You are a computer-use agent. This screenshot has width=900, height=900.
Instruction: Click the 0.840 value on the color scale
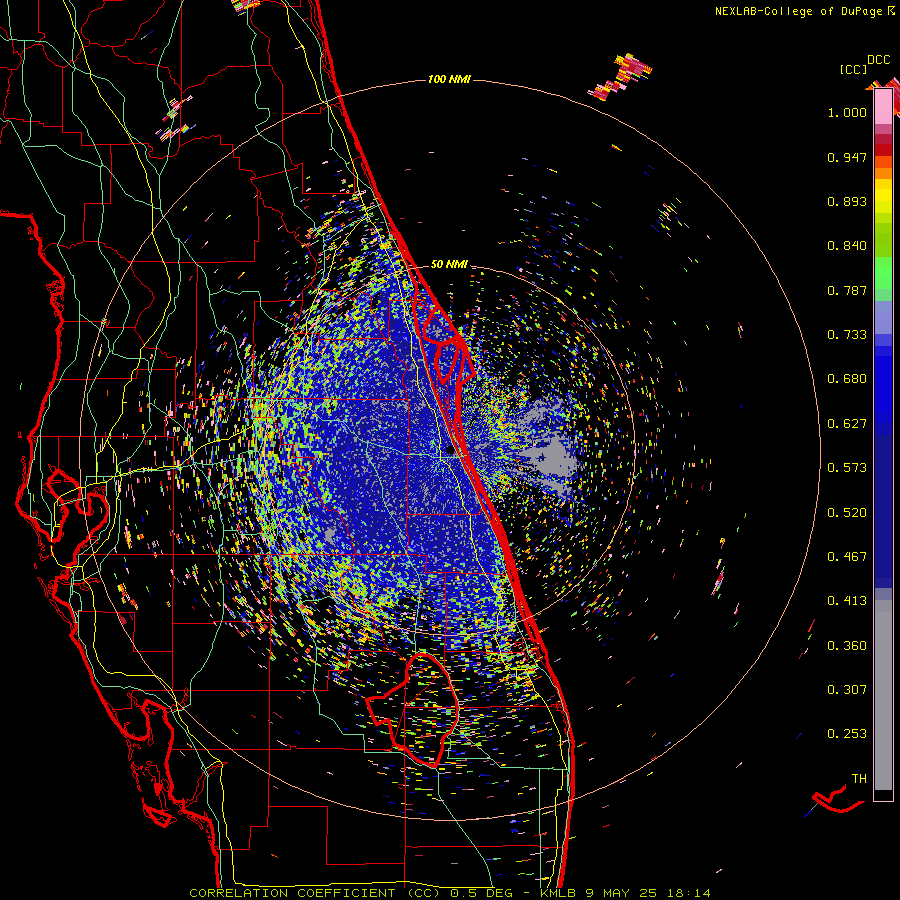[x=847, y=246]
